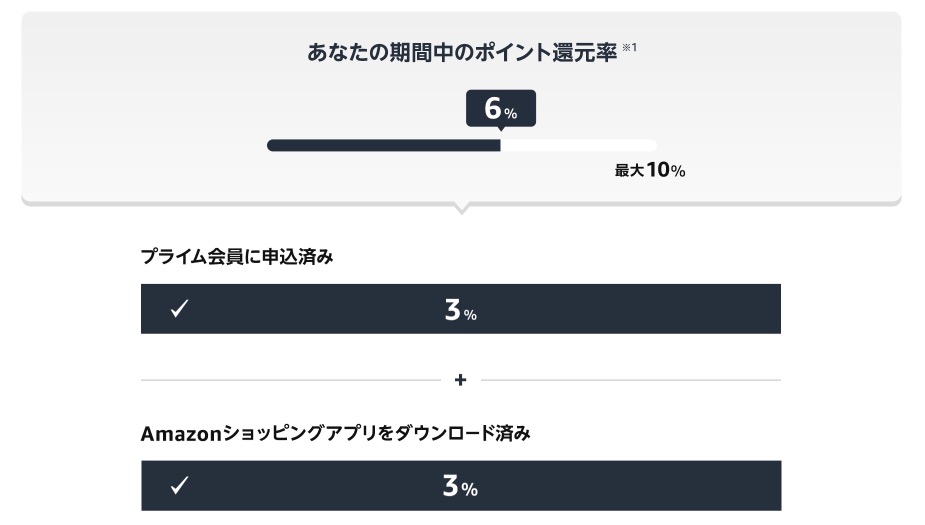Click the あなたの期間中のポイント還元率 heading
This screenshot has width=925, height=525.
coord(461,53)
